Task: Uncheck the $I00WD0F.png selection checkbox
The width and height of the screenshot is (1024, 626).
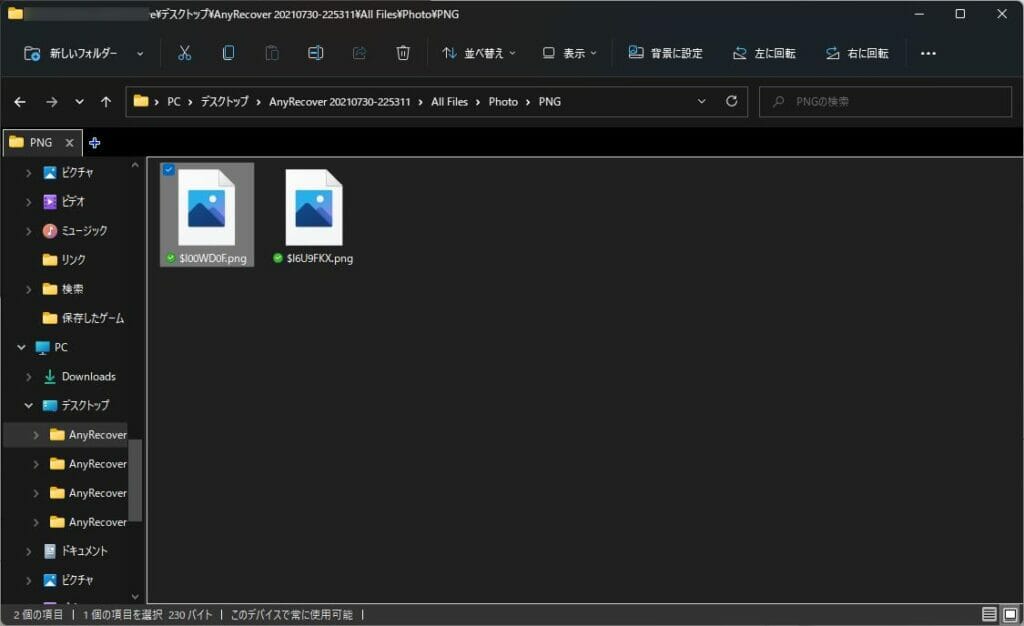Action: tap(168, 170)
